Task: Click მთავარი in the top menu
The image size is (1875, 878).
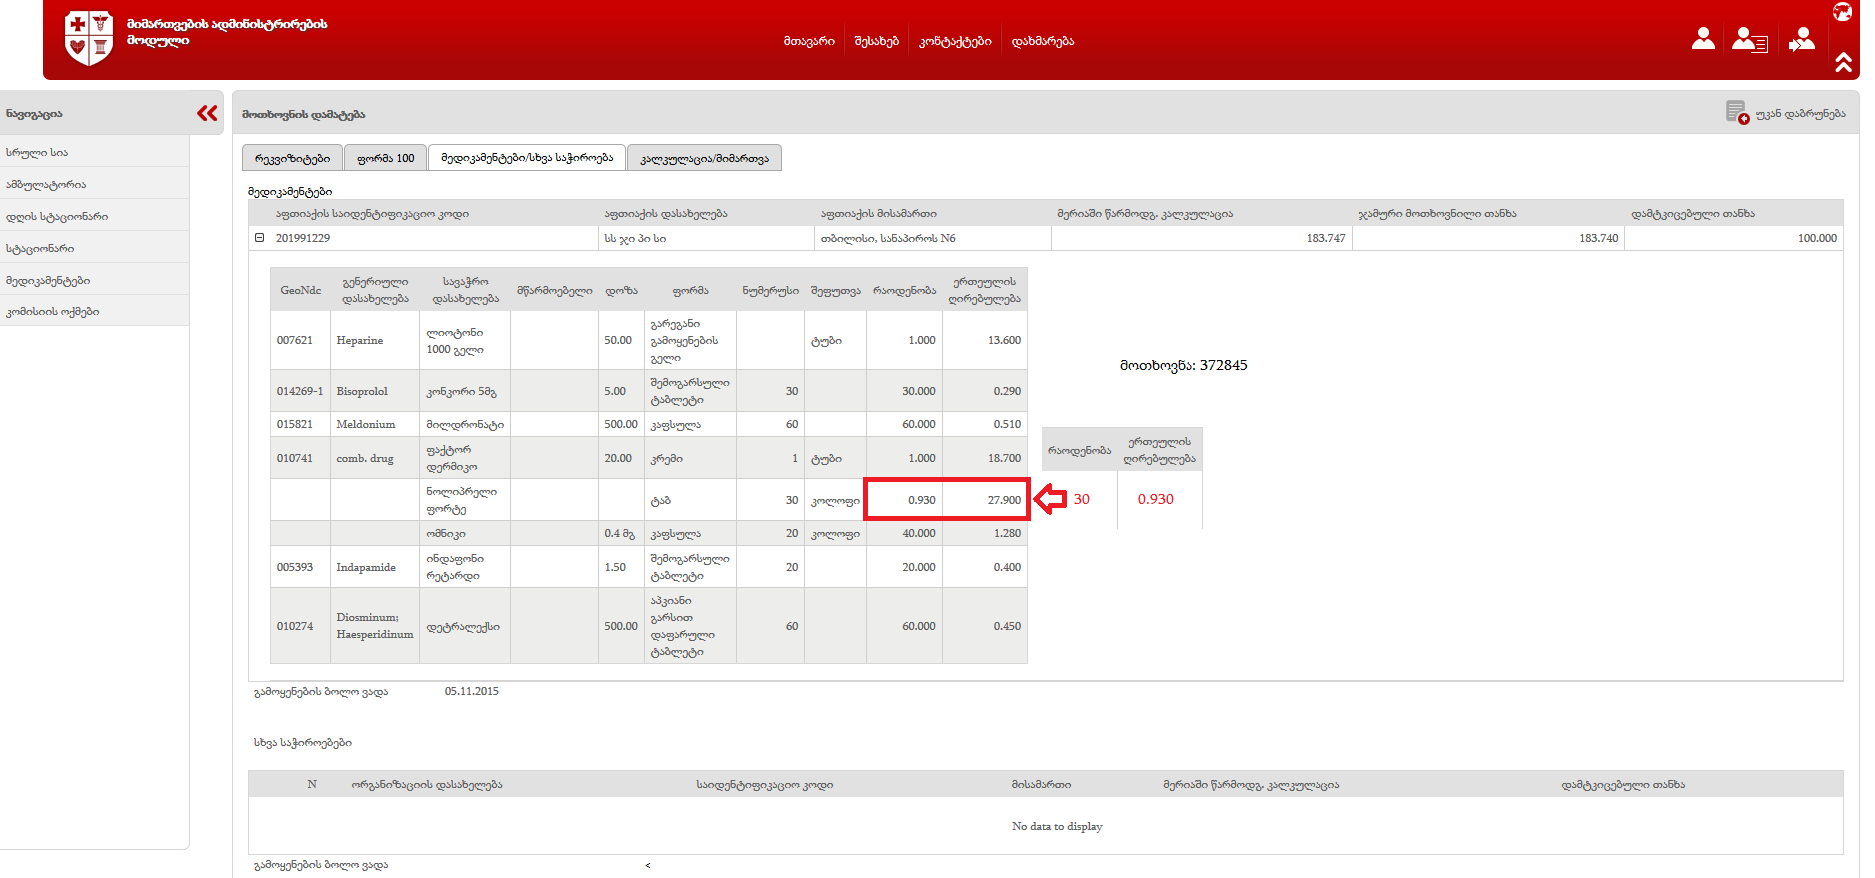Action: (x=809, y=41)
